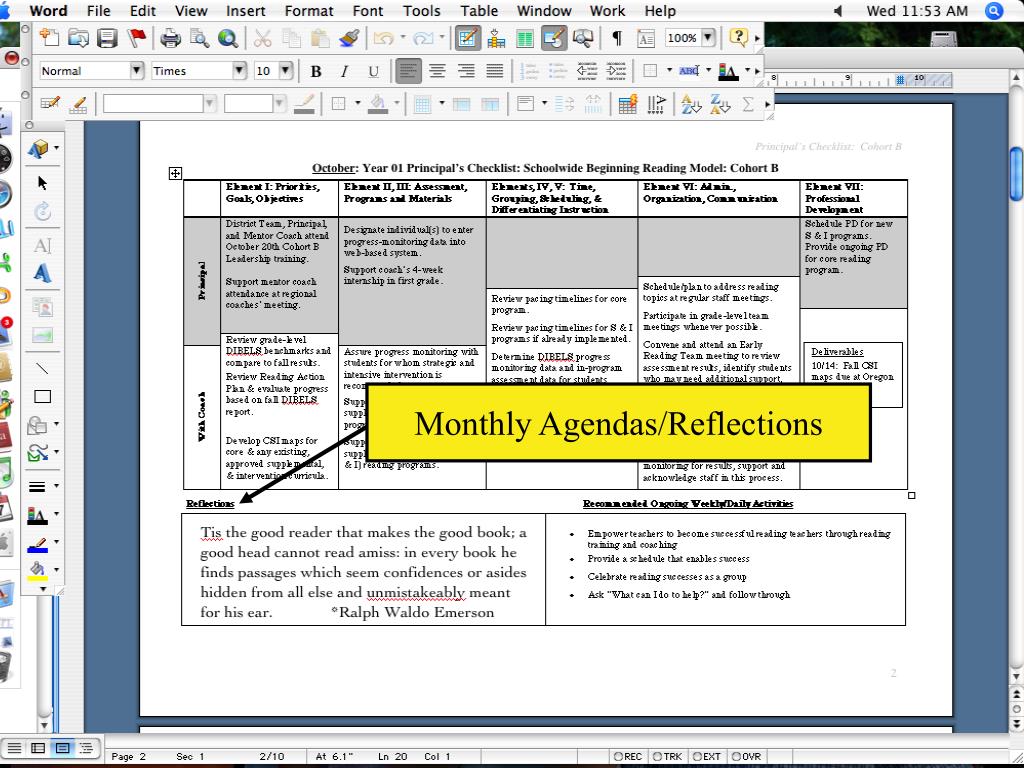Click the Font Color swatch on formatting toolbar
The height and width of the screenshot is (768, 1024).
point(728,71)
